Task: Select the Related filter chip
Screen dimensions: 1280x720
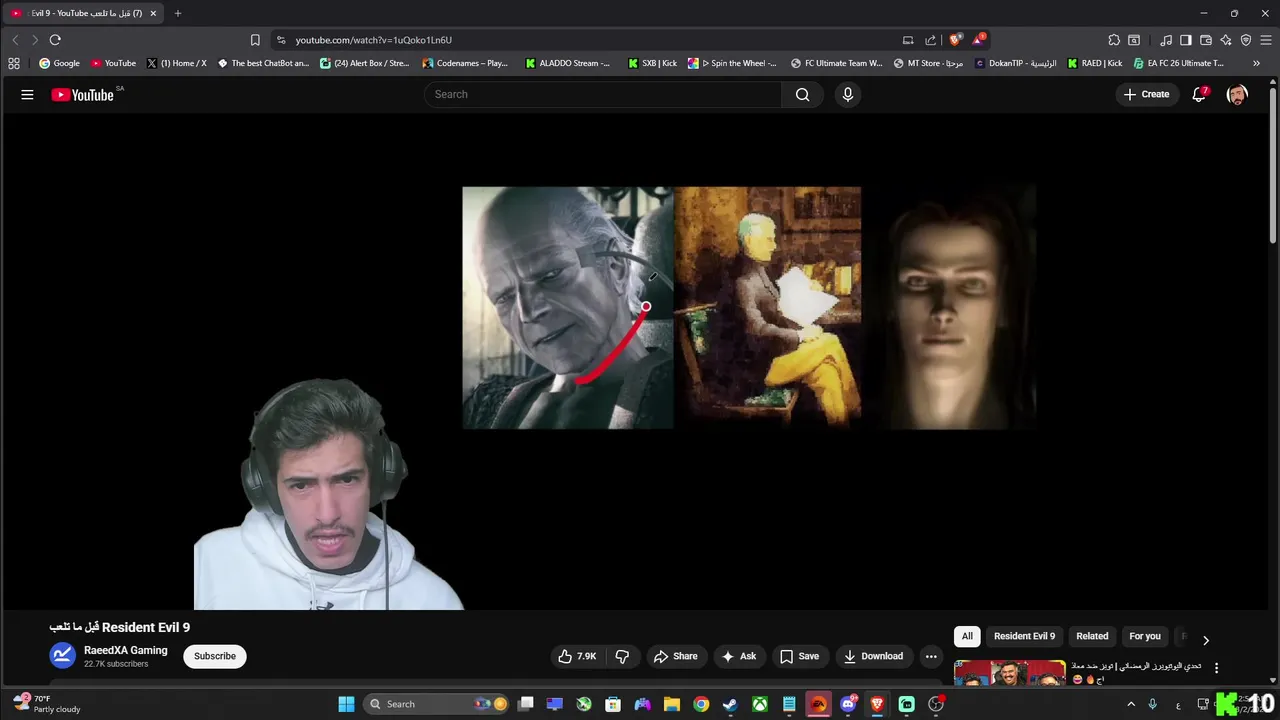Action: point(1092,636)
